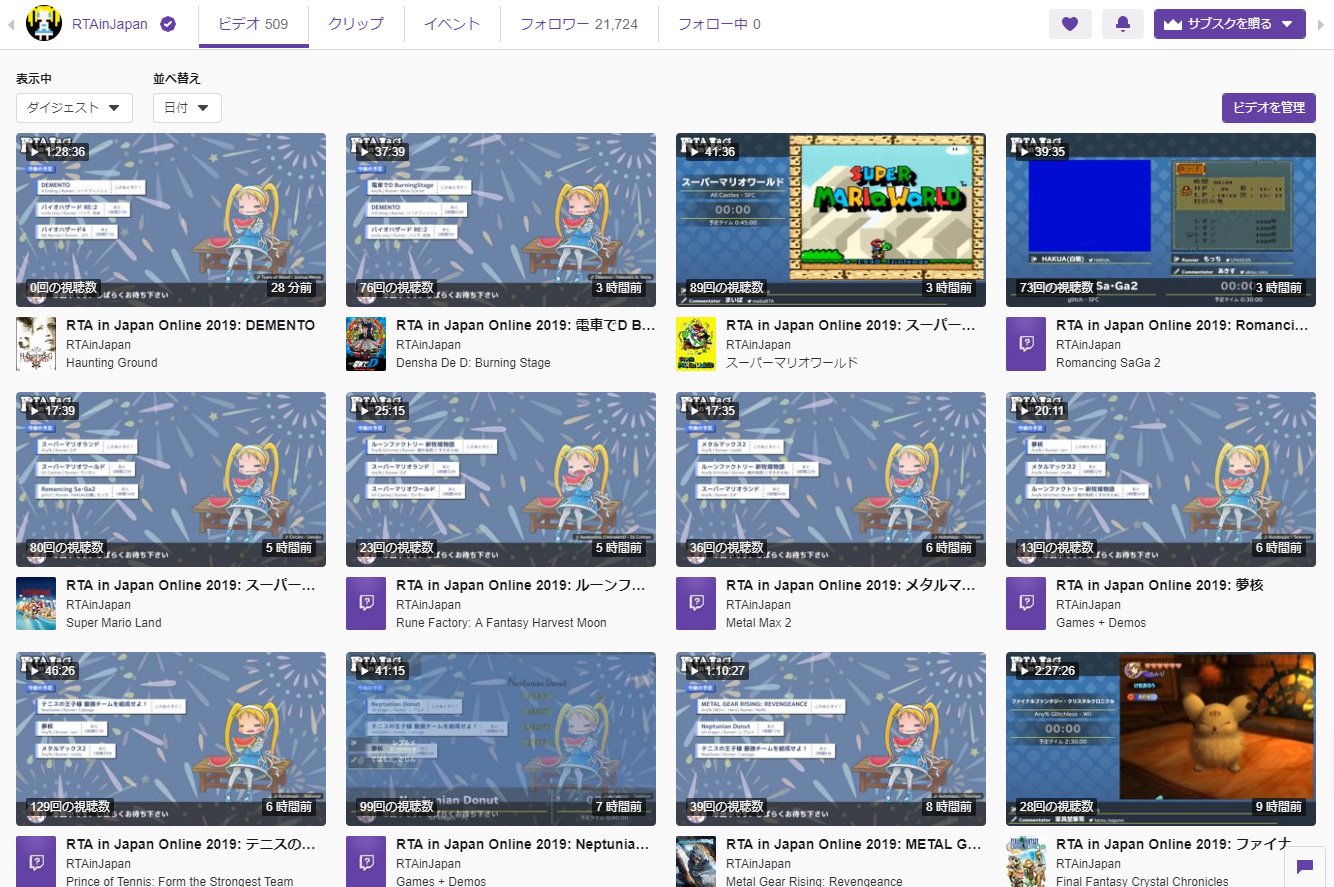1334x887 pixels.
Task: Open title RTA in Japan Online 2019: テニスの...
Action: (191, 844)
